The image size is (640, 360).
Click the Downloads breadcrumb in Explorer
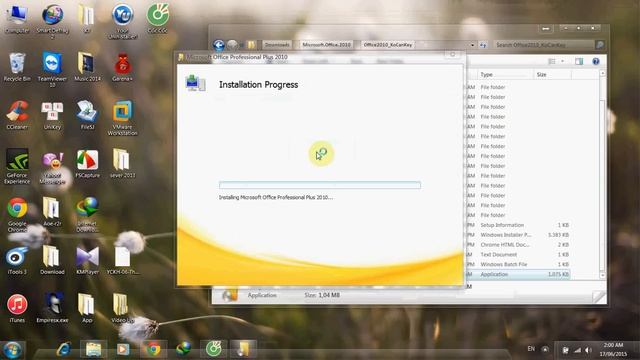pyautogui.click(x=277, y=44)
